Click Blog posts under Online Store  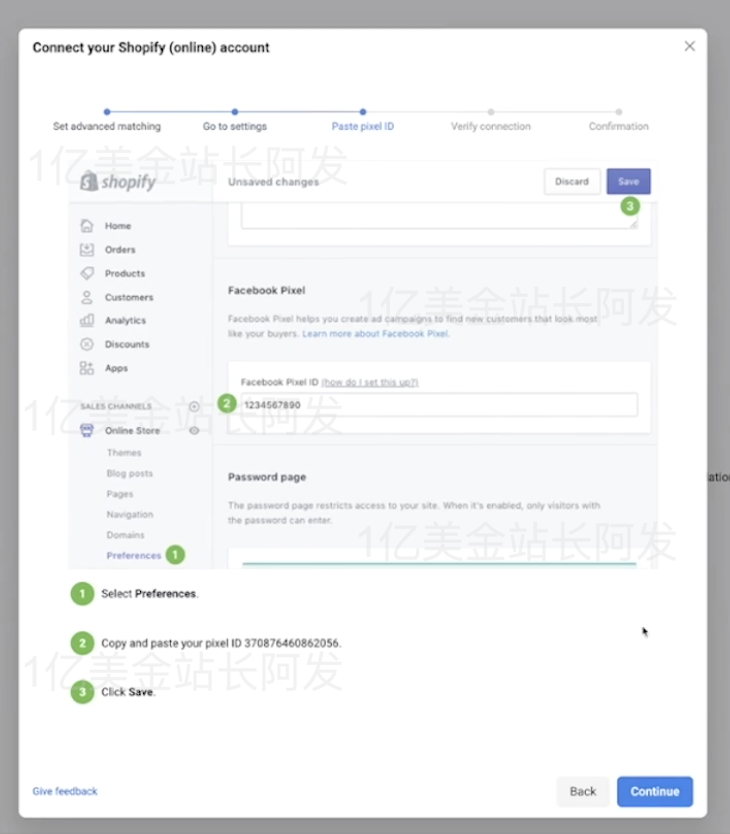pos(129,473)
